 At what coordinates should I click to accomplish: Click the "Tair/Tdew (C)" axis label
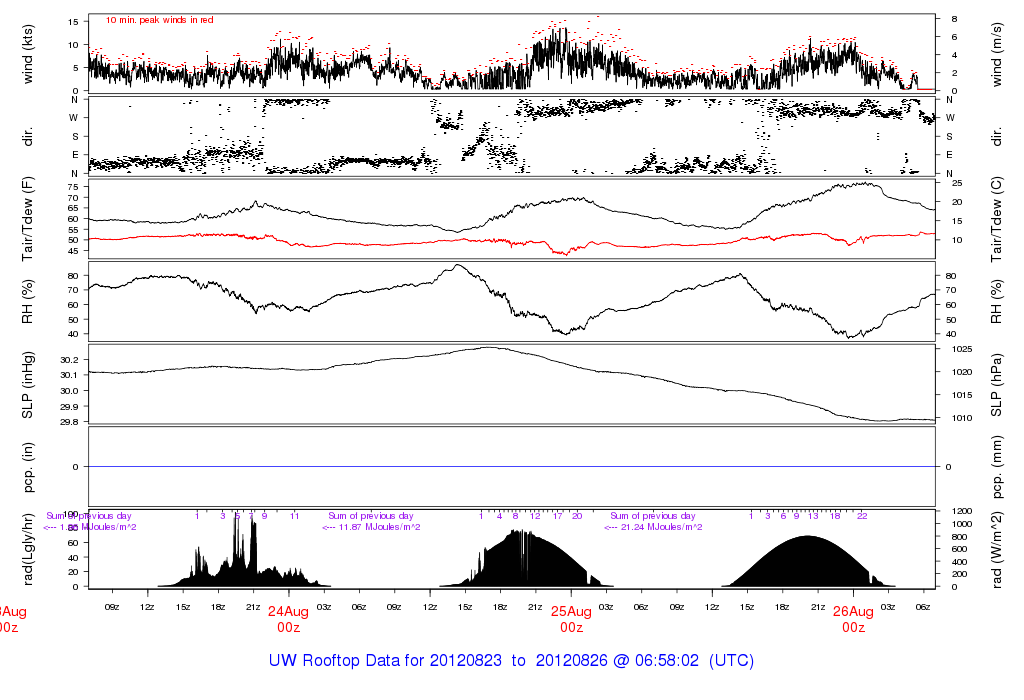(x=996, y=219)
